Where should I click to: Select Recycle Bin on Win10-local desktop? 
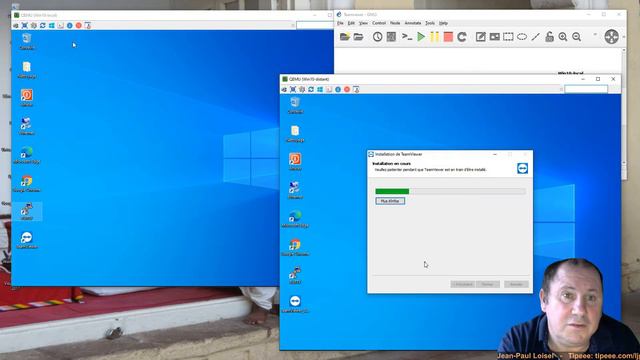(27, 42)
